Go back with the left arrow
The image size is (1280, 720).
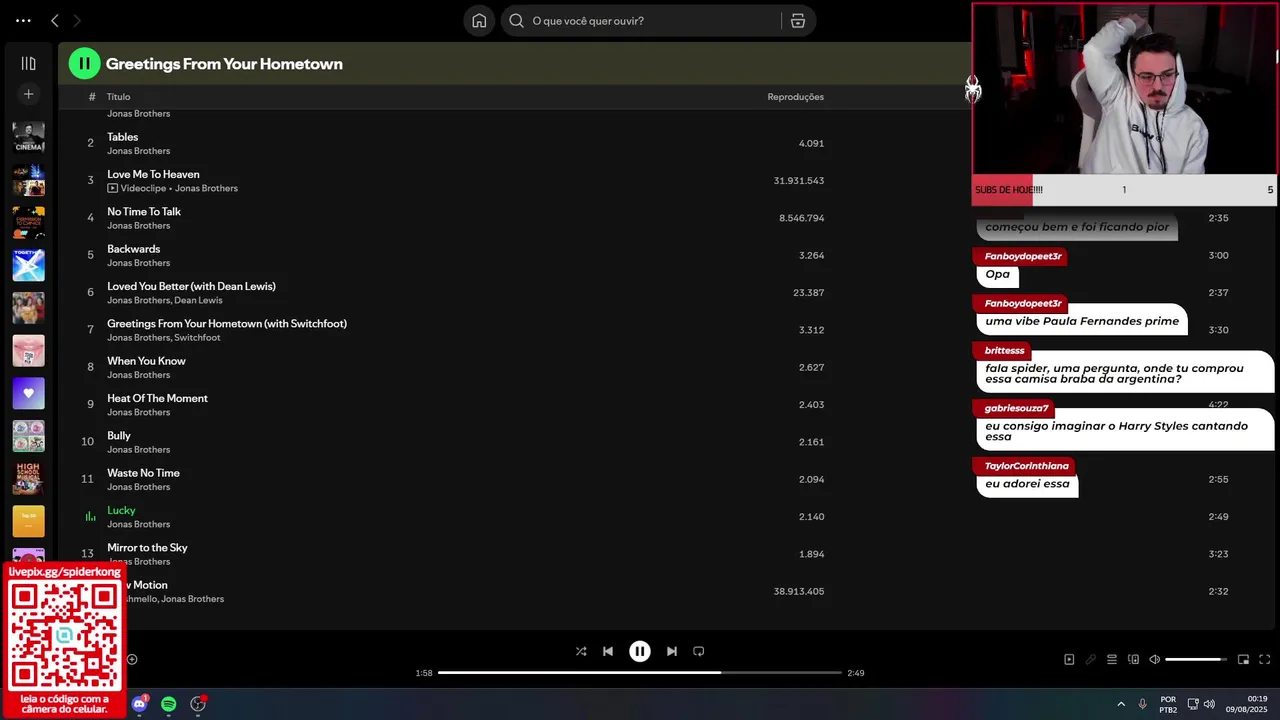[55, 20]
